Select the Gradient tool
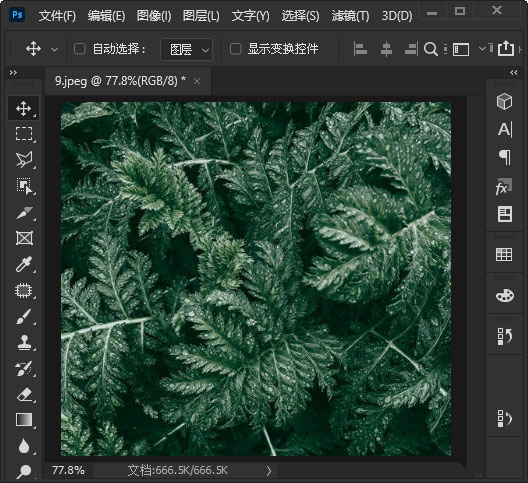Viewport: 528px width, 483px height. [x=24, y=420]
